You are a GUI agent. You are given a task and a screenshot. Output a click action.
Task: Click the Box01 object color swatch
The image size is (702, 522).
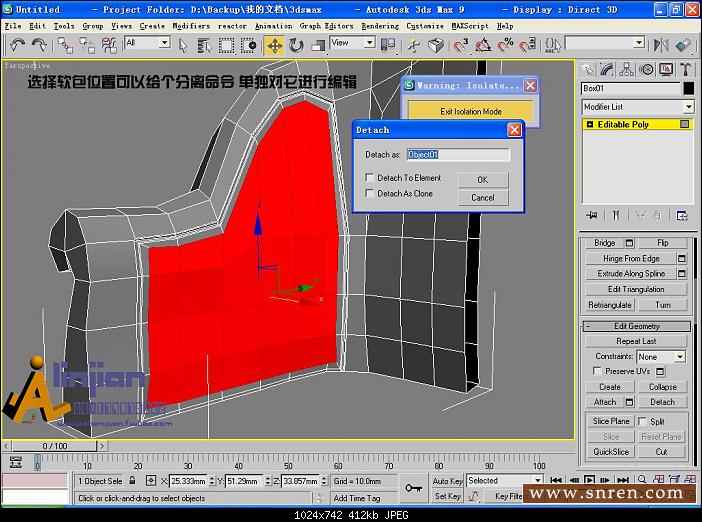pyautogui.click(x=686, y=88)
